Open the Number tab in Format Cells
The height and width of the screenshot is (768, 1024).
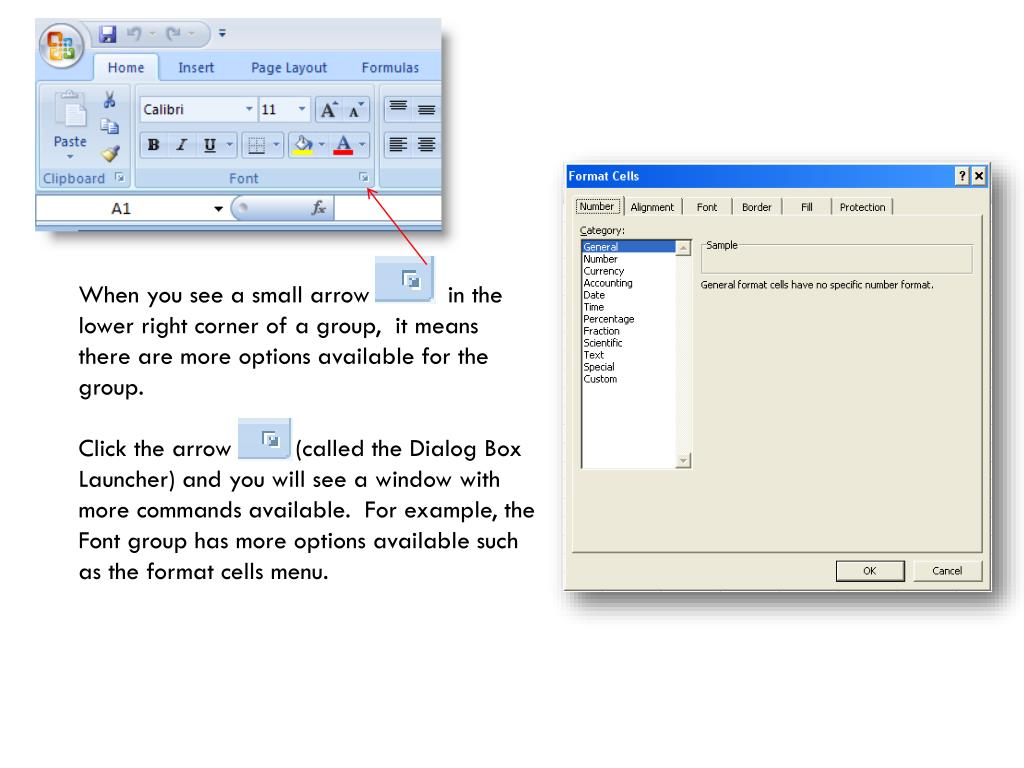(597, 206)
